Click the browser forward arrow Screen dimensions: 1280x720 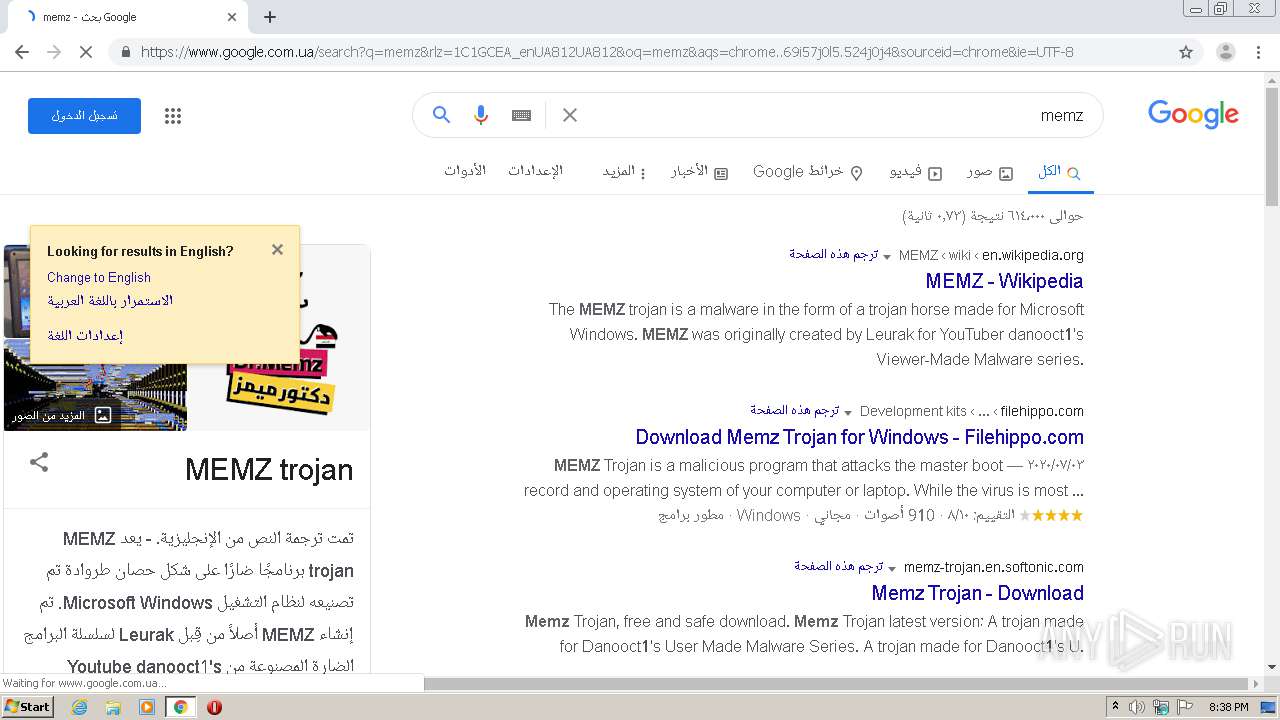point(54,52)
